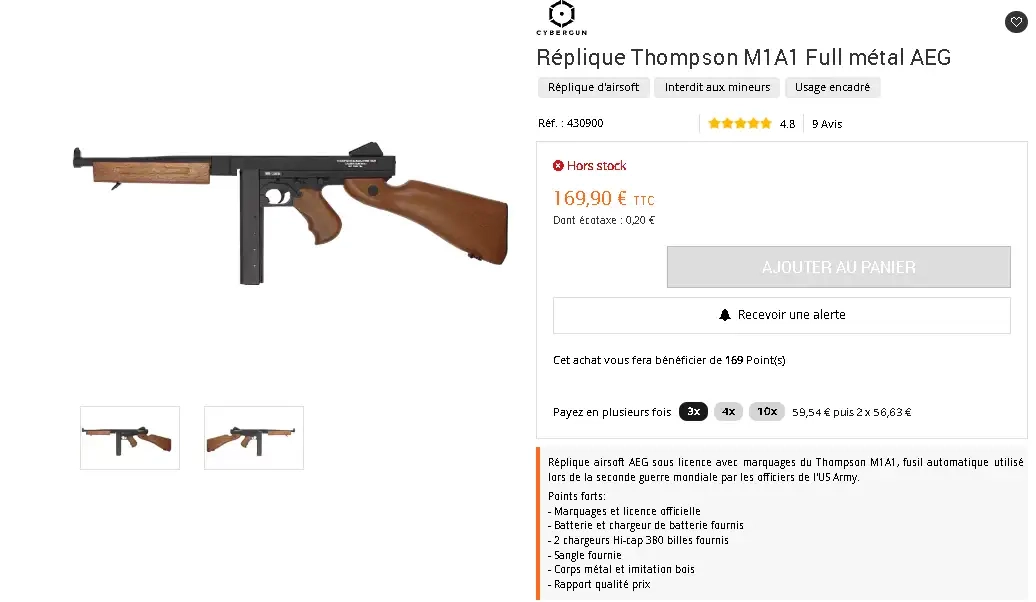The image size is (1036, 602).
Task: Click the Réplique d'airsoft tag
Action: (594, 87)
